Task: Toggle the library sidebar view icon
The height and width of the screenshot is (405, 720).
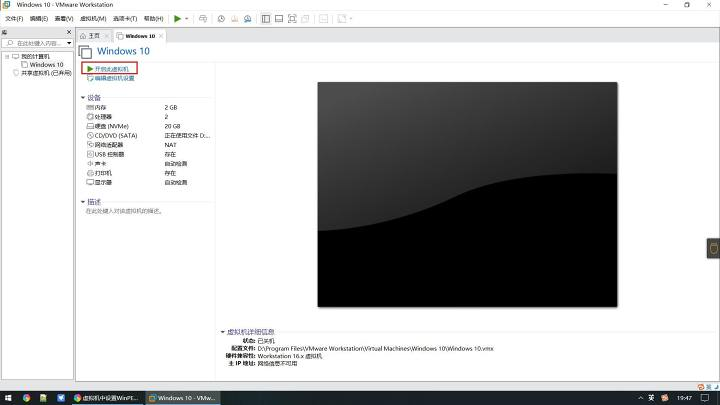Action: (265, 19)
